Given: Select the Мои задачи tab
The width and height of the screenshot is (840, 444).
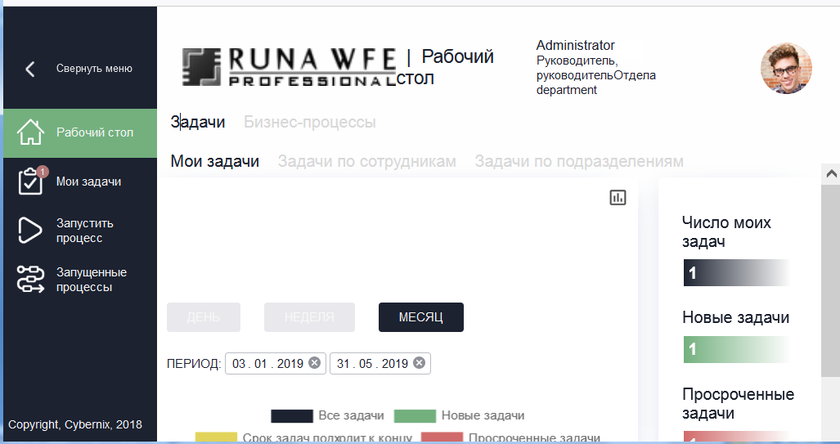Looking at the screenshot, I should point(215,161).
